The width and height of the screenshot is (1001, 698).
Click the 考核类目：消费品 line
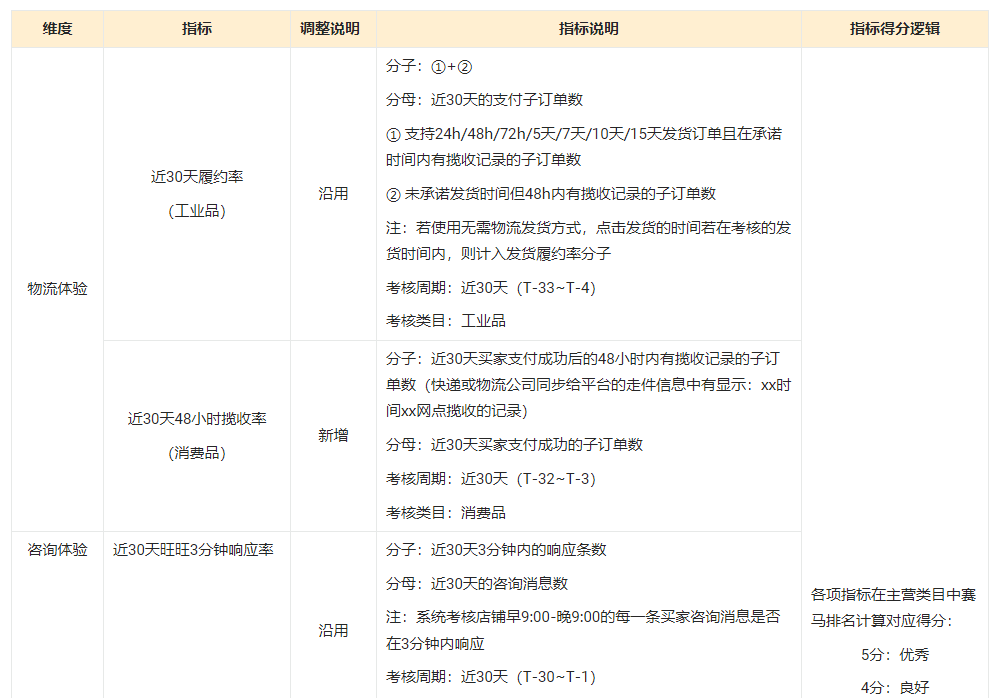tap(446, 513)
